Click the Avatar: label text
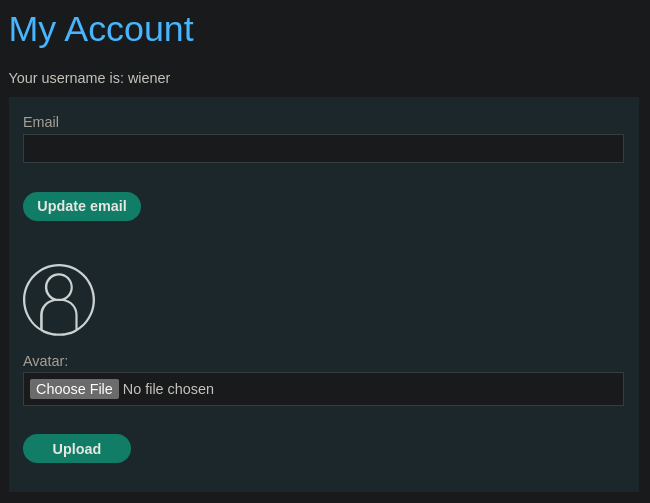Image resolution: width=650 pixels, height=503 pixels. tap(45, 361)
